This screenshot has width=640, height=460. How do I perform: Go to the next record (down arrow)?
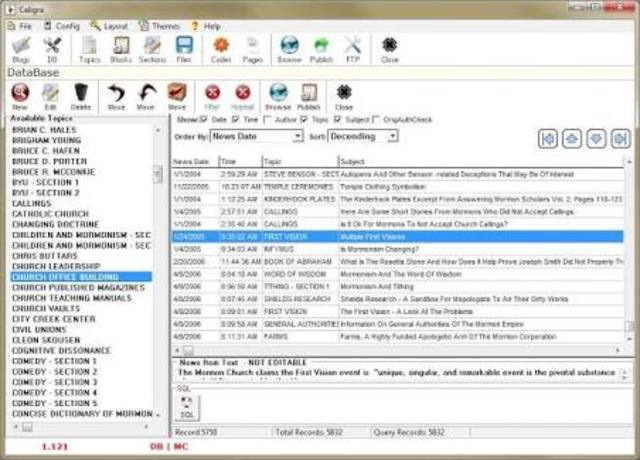pyautogui.click(x=596, y=139)
